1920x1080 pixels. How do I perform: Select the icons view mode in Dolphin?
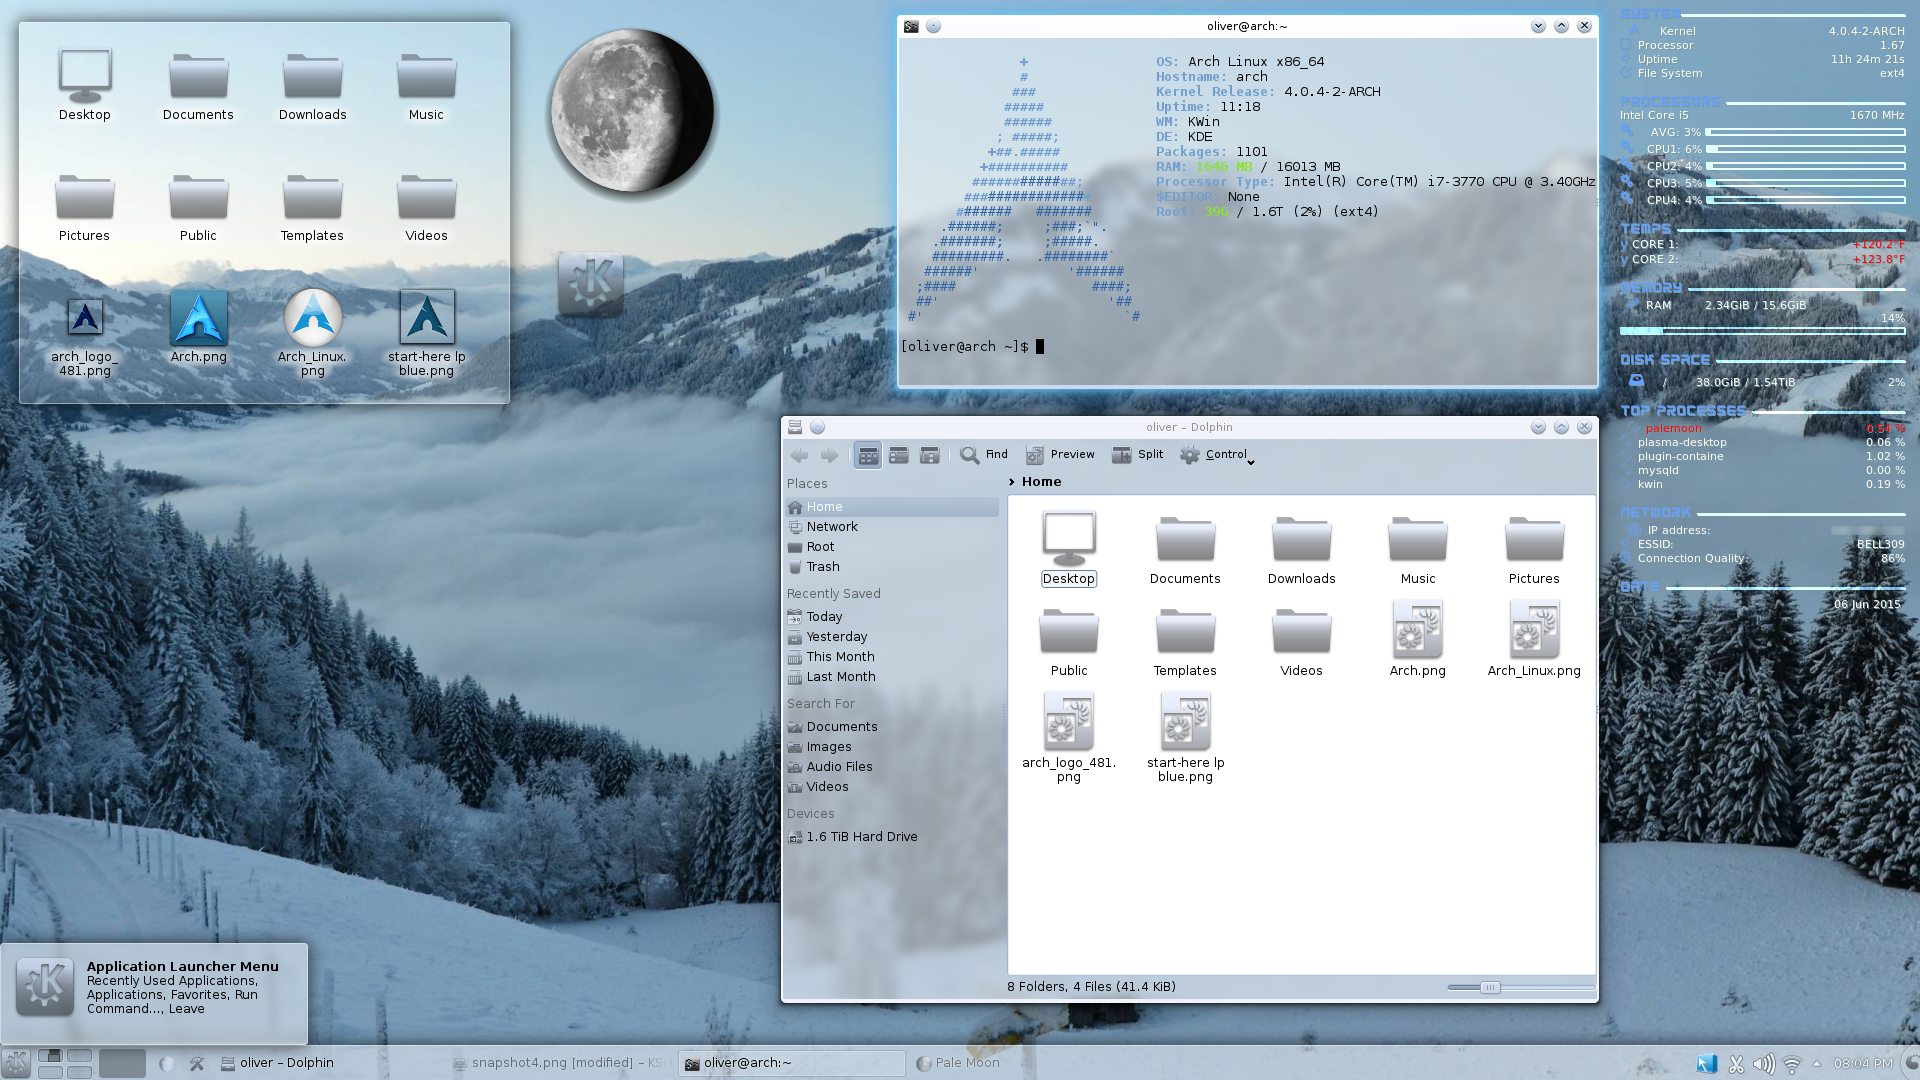point(867,455)
